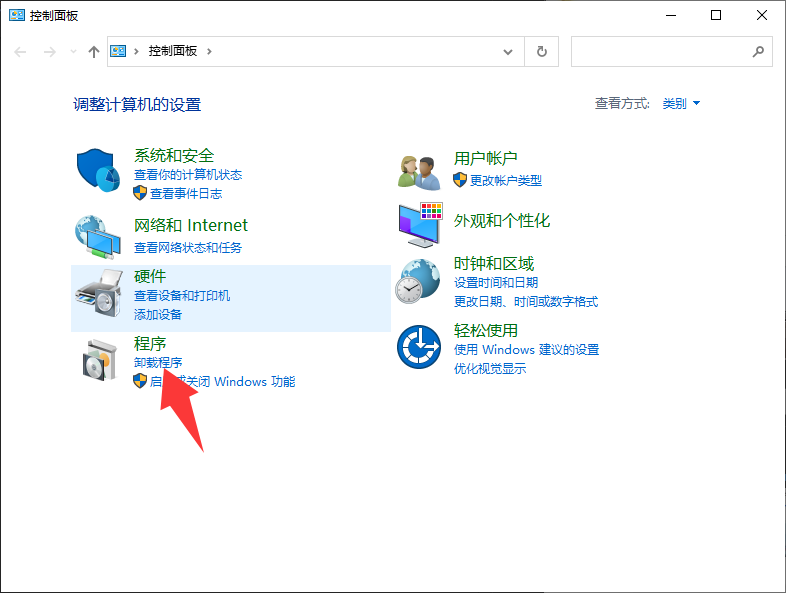Open the 卸载程序 link
The image size is (786, 593).
coord(158,362)
